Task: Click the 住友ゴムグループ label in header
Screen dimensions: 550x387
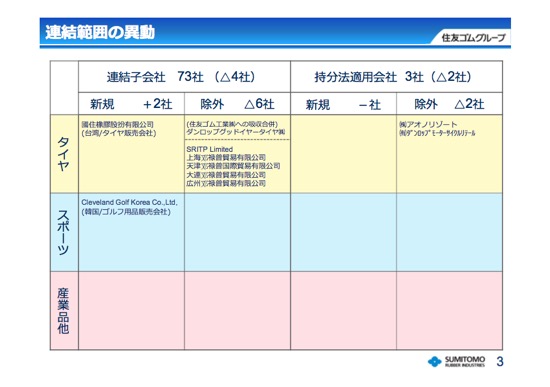Action: click(x=473, y=37)
